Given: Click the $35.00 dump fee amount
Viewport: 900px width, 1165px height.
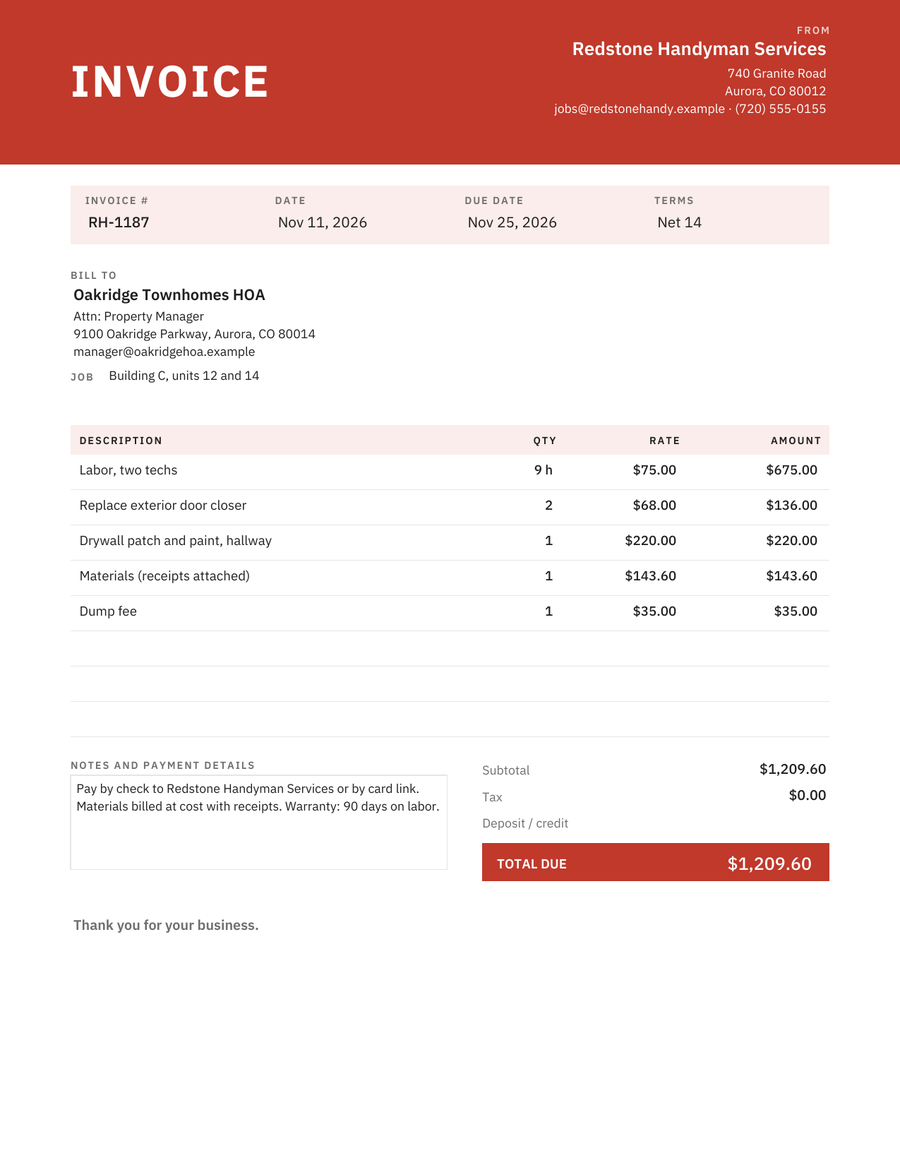Looking at the screenshot, I should pyautogui.click(x=795, y=611).
